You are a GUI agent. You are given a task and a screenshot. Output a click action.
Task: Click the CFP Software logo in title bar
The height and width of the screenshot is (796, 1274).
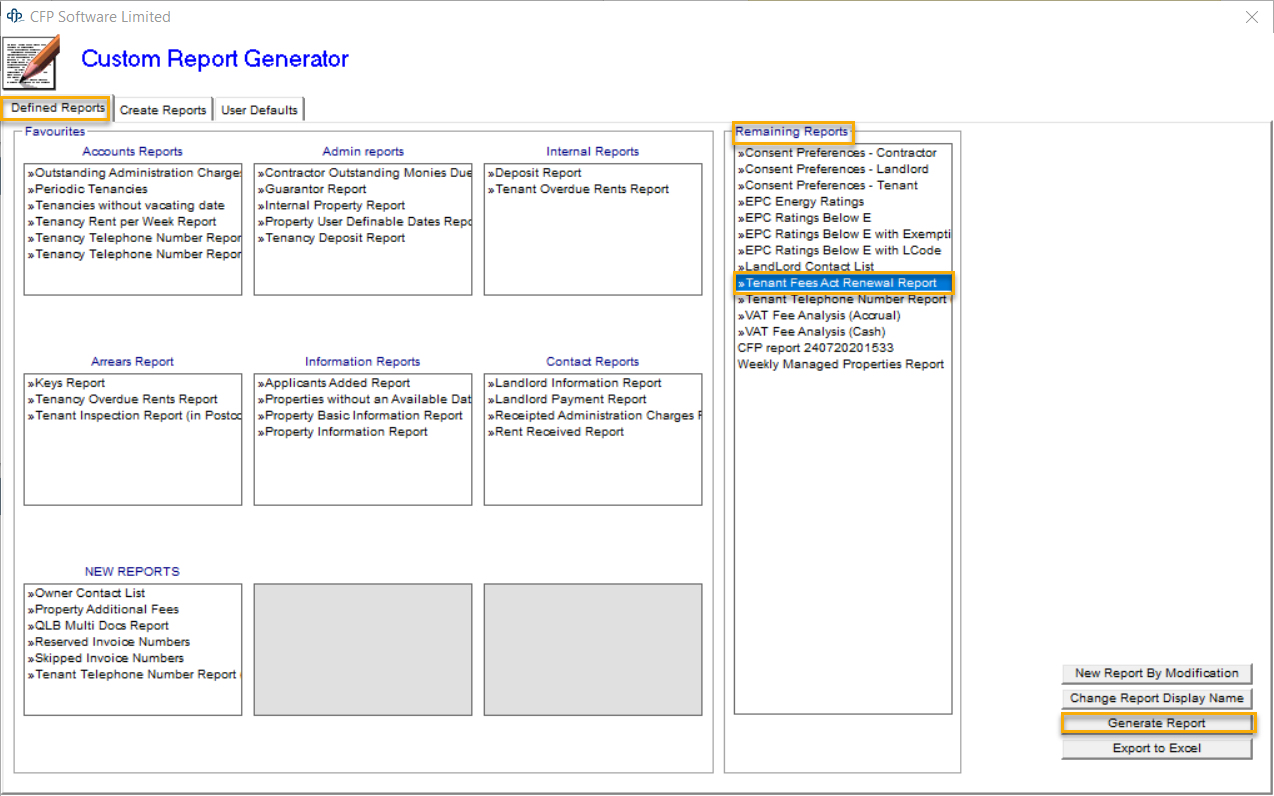[x=15, y=16]
